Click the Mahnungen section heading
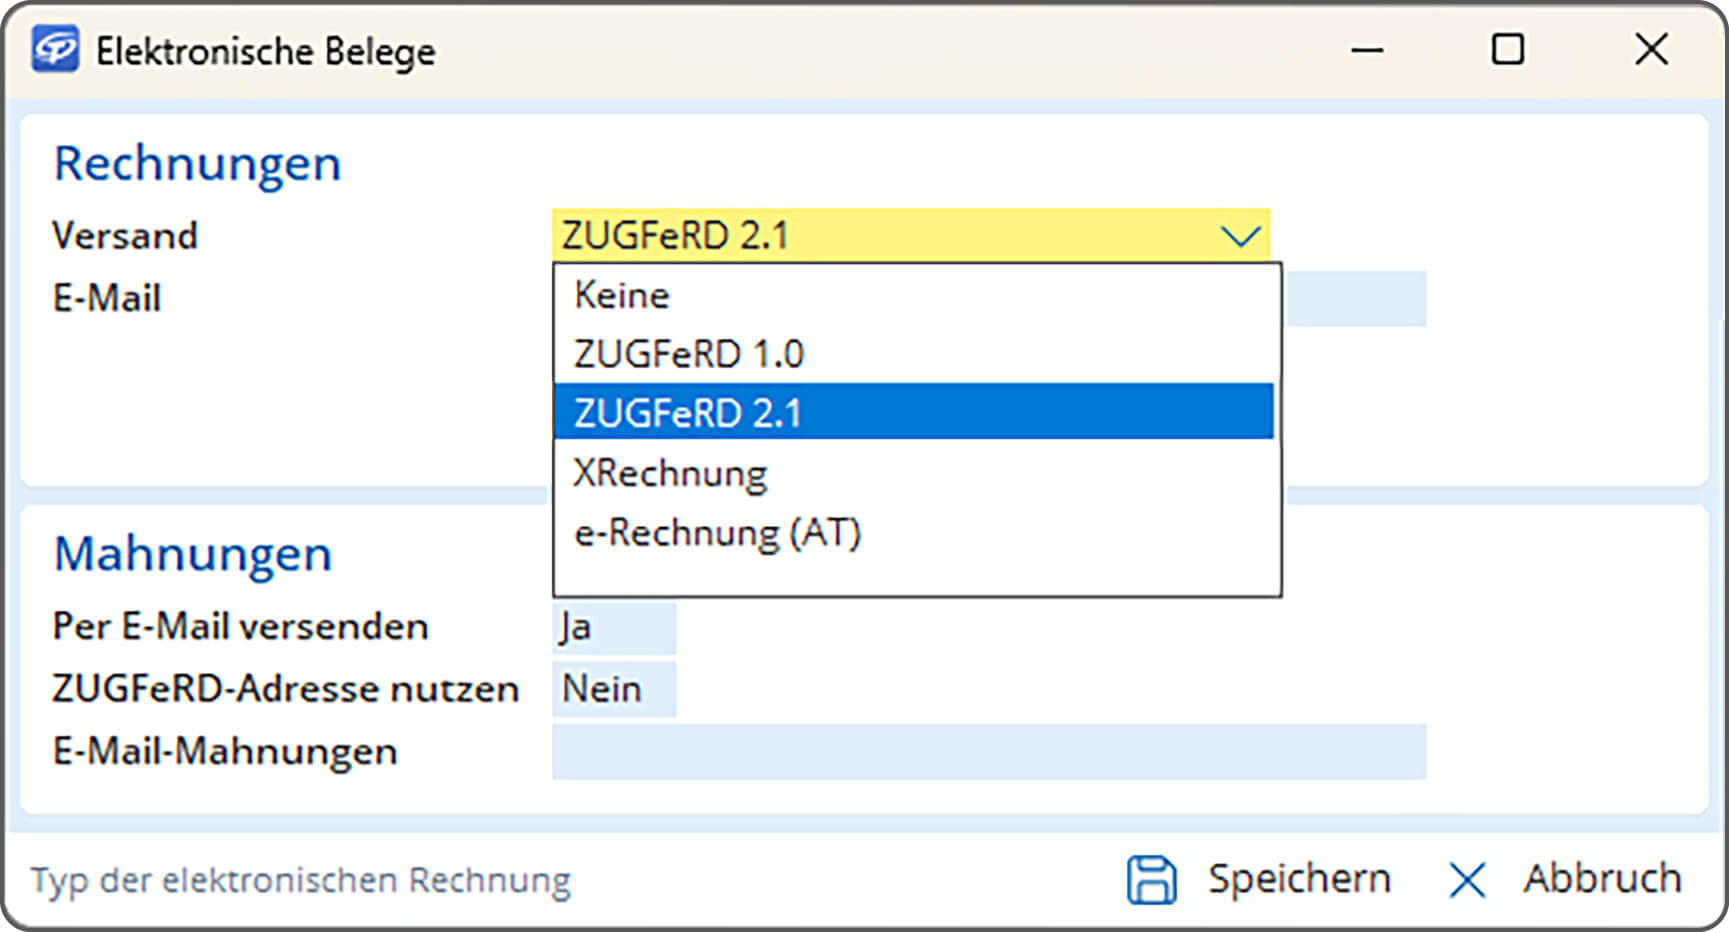 (x=192, y=554)
